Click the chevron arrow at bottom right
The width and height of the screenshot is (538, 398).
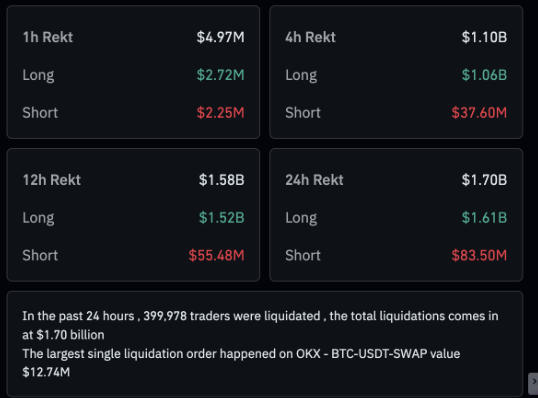(533, 383)
